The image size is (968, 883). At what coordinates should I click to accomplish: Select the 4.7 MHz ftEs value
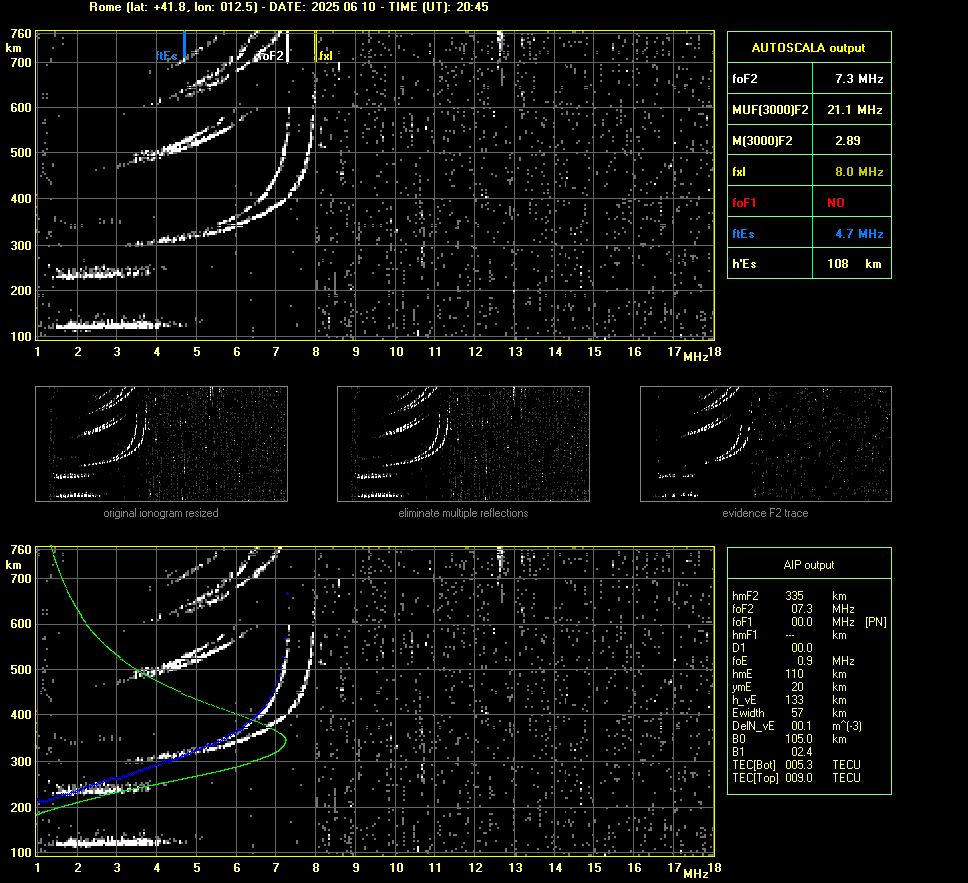pyautogui.click(x=859, y=233)
